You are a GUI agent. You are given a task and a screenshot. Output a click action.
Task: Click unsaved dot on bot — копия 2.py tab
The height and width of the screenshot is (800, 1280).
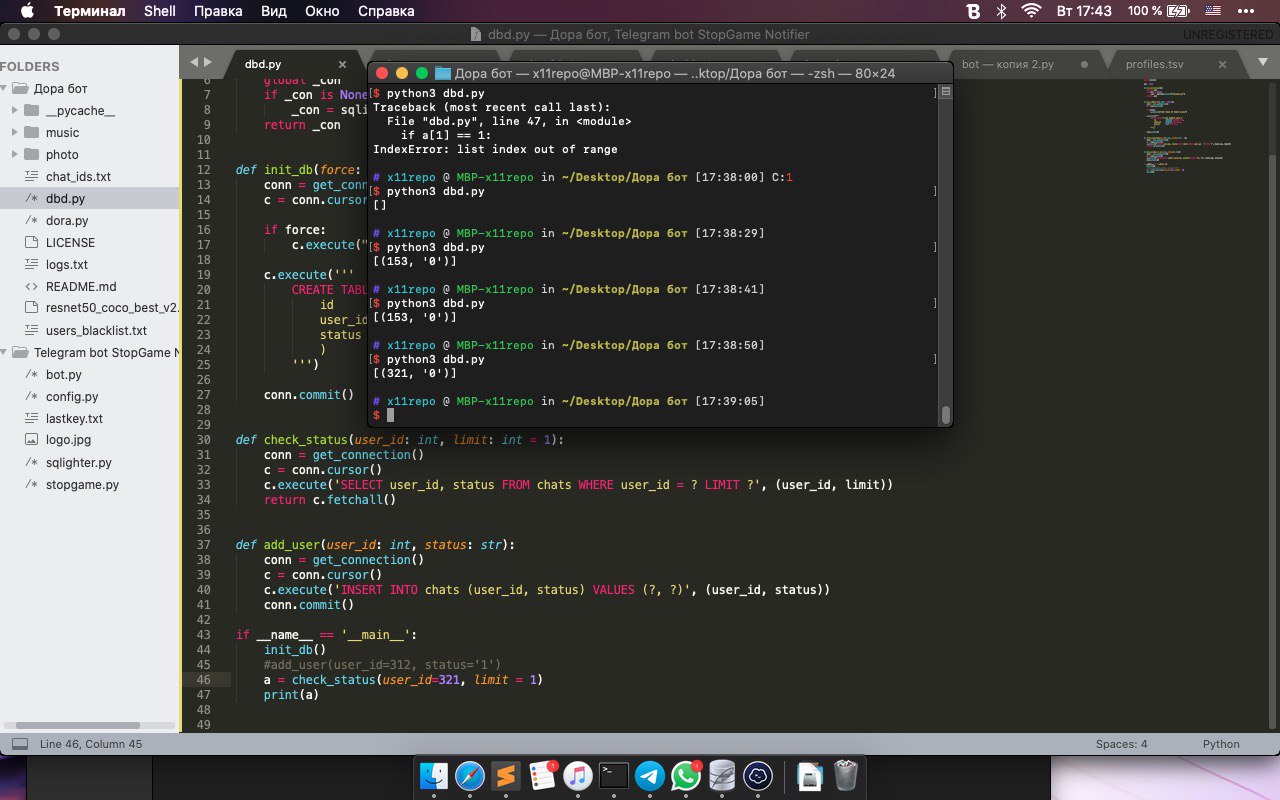pos(1083,64)
